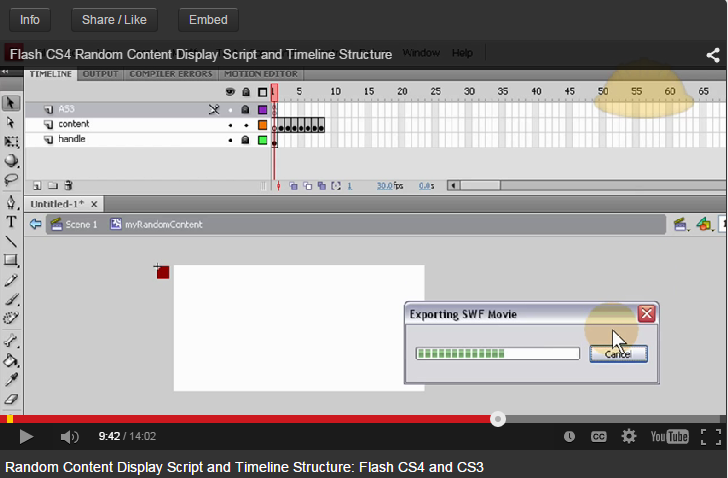Click the Center Frame timeline icon
728x478 pixels.
coord(278,186)
